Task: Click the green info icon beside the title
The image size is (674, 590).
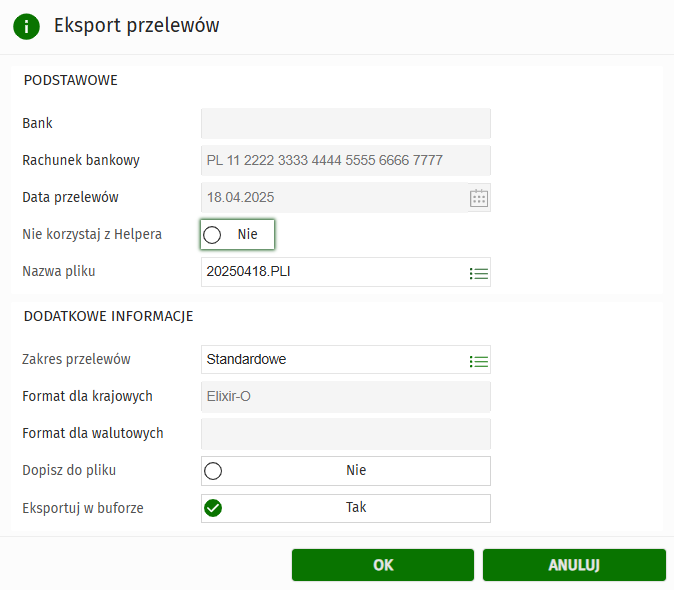Action: [x=26, y=26]
